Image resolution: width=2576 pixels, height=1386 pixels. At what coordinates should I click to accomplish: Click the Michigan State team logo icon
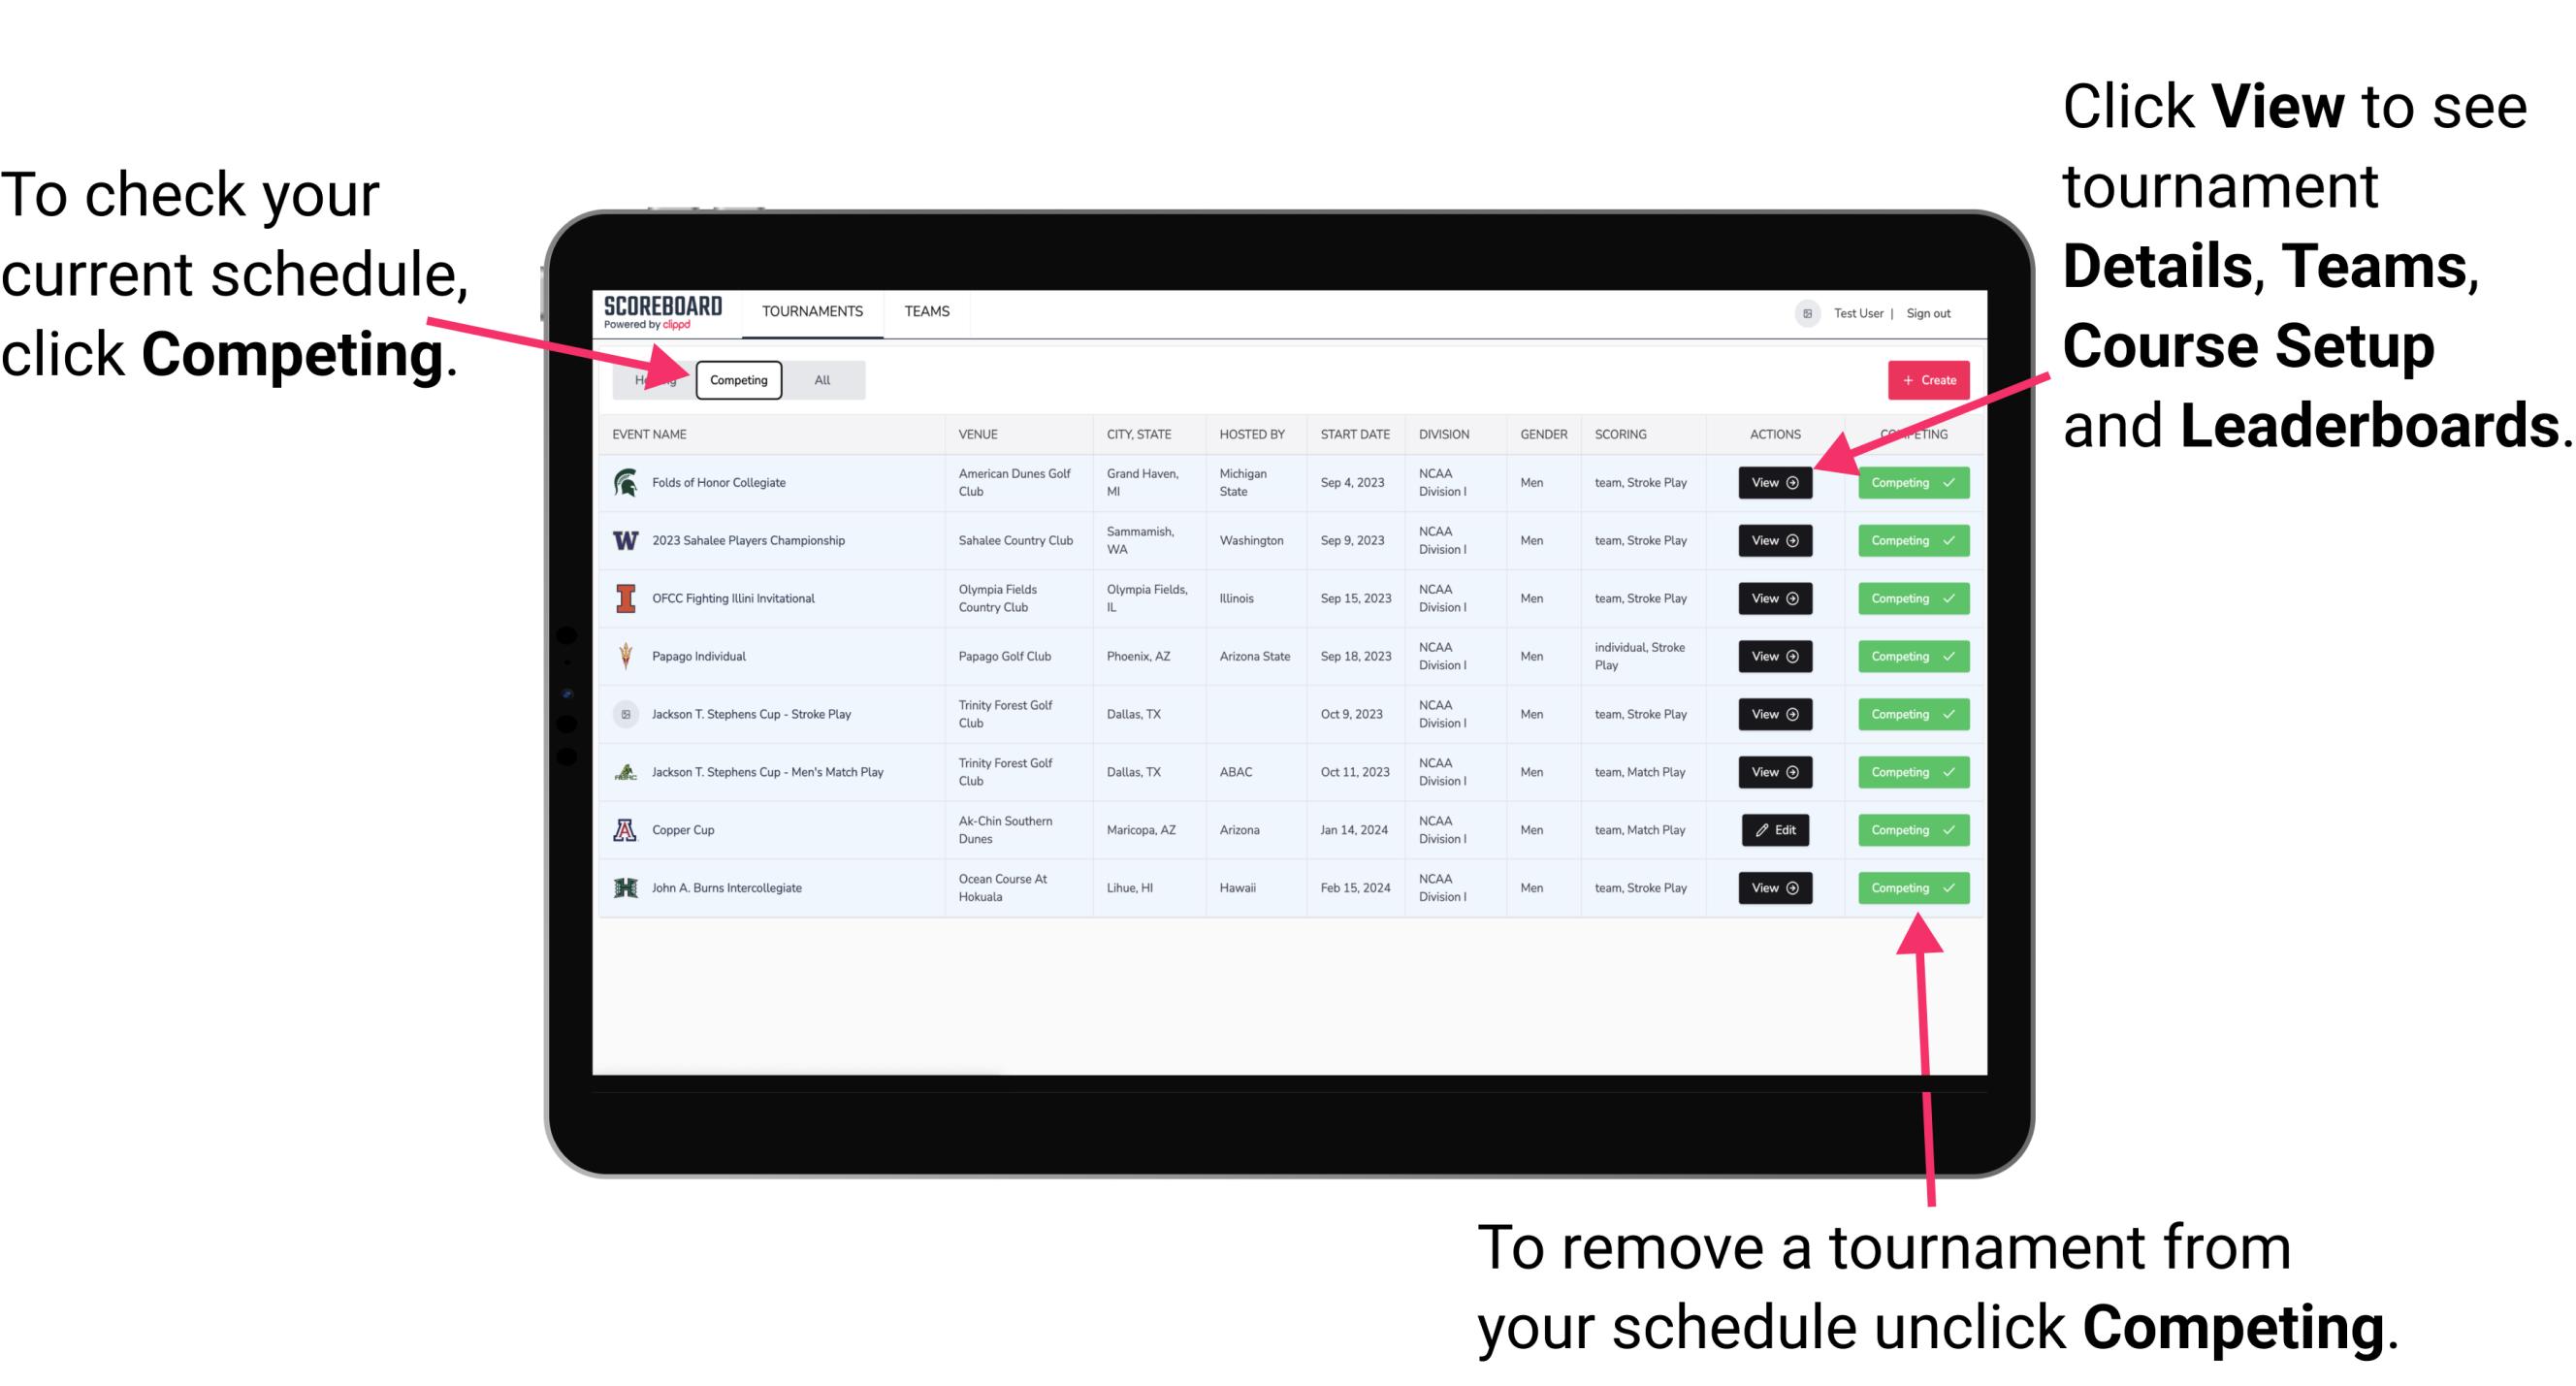click(625, 483)
